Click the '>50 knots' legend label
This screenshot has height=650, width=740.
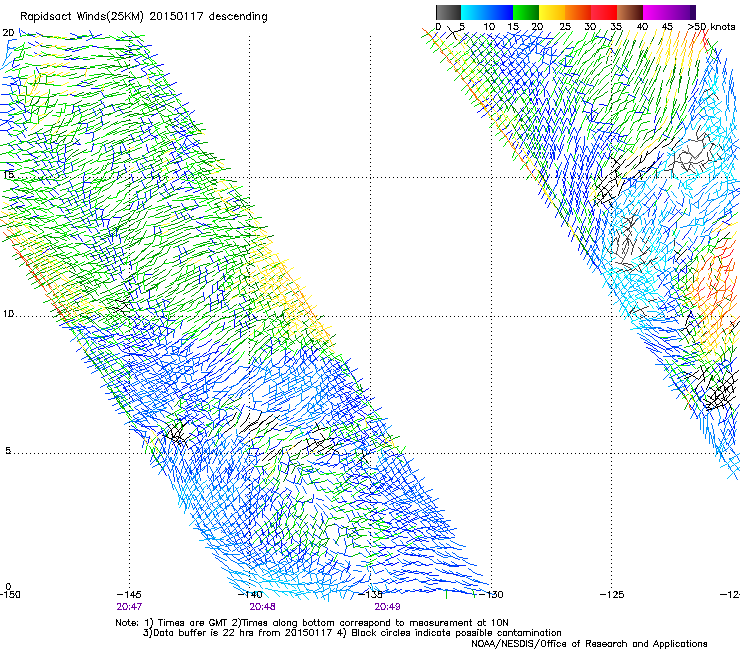point(711,26)
